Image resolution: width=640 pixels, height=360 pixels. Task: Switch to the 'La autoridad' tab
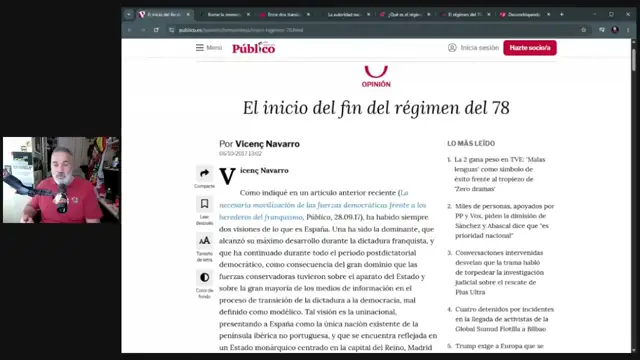coord(344,14)
